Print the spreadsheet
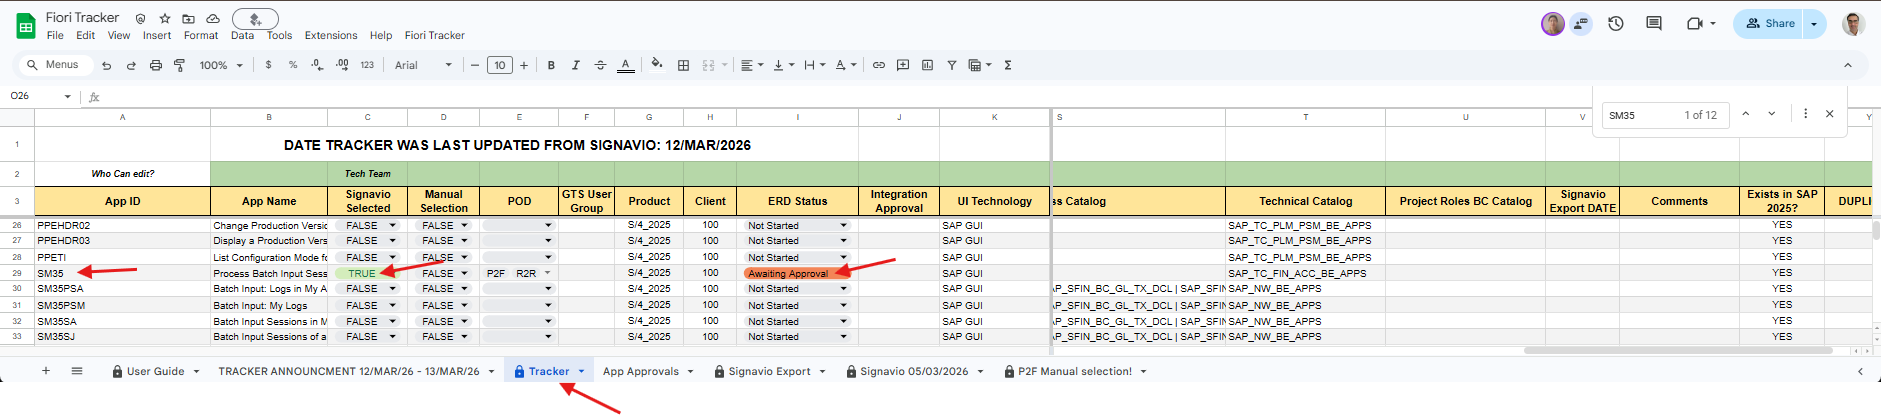The height and width of the screenshot is (415, 1881). (x=156, y=65)
